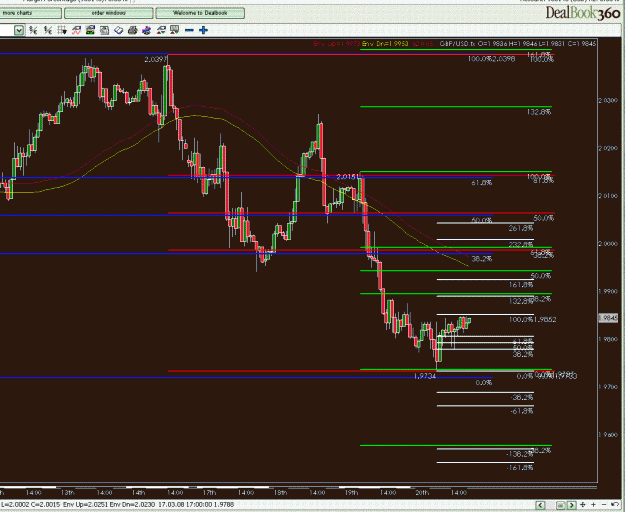Click the Env Dn=1.9953 header value
The image size is (625, 512).
[385, 43]
